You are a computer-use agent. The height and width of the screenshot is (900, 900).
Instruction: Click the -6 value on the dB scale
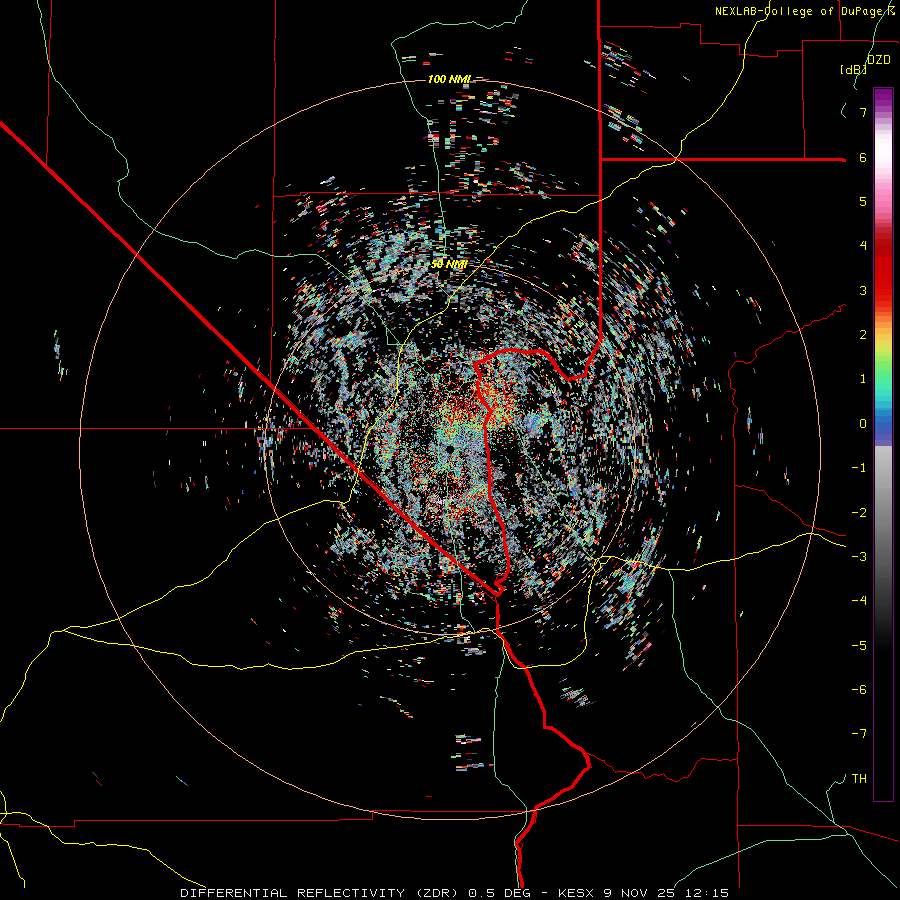(859, 690)
